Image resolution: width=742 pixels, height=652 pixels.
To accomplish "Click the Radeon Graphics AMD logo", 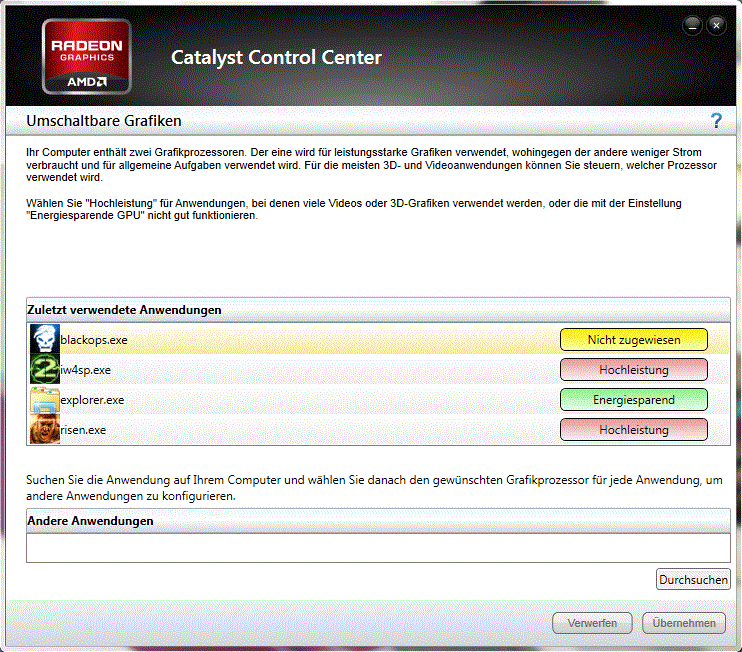I will (x=87, y=57).
